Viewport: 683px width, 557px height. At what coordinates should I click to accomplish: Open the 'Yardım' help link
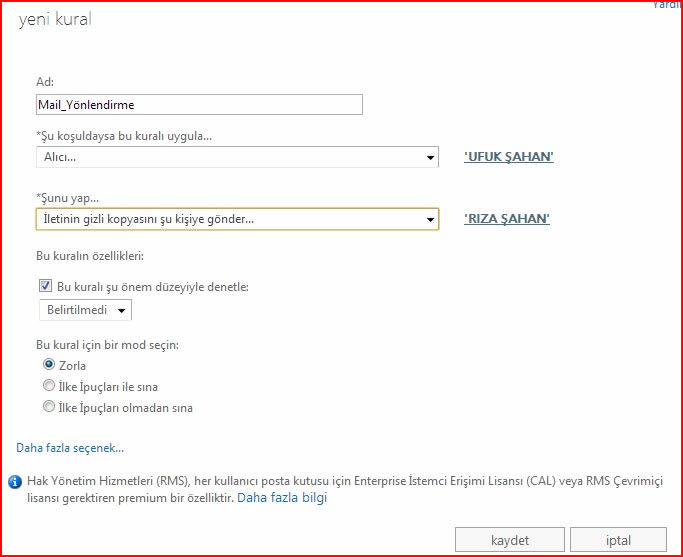point(666,5)
